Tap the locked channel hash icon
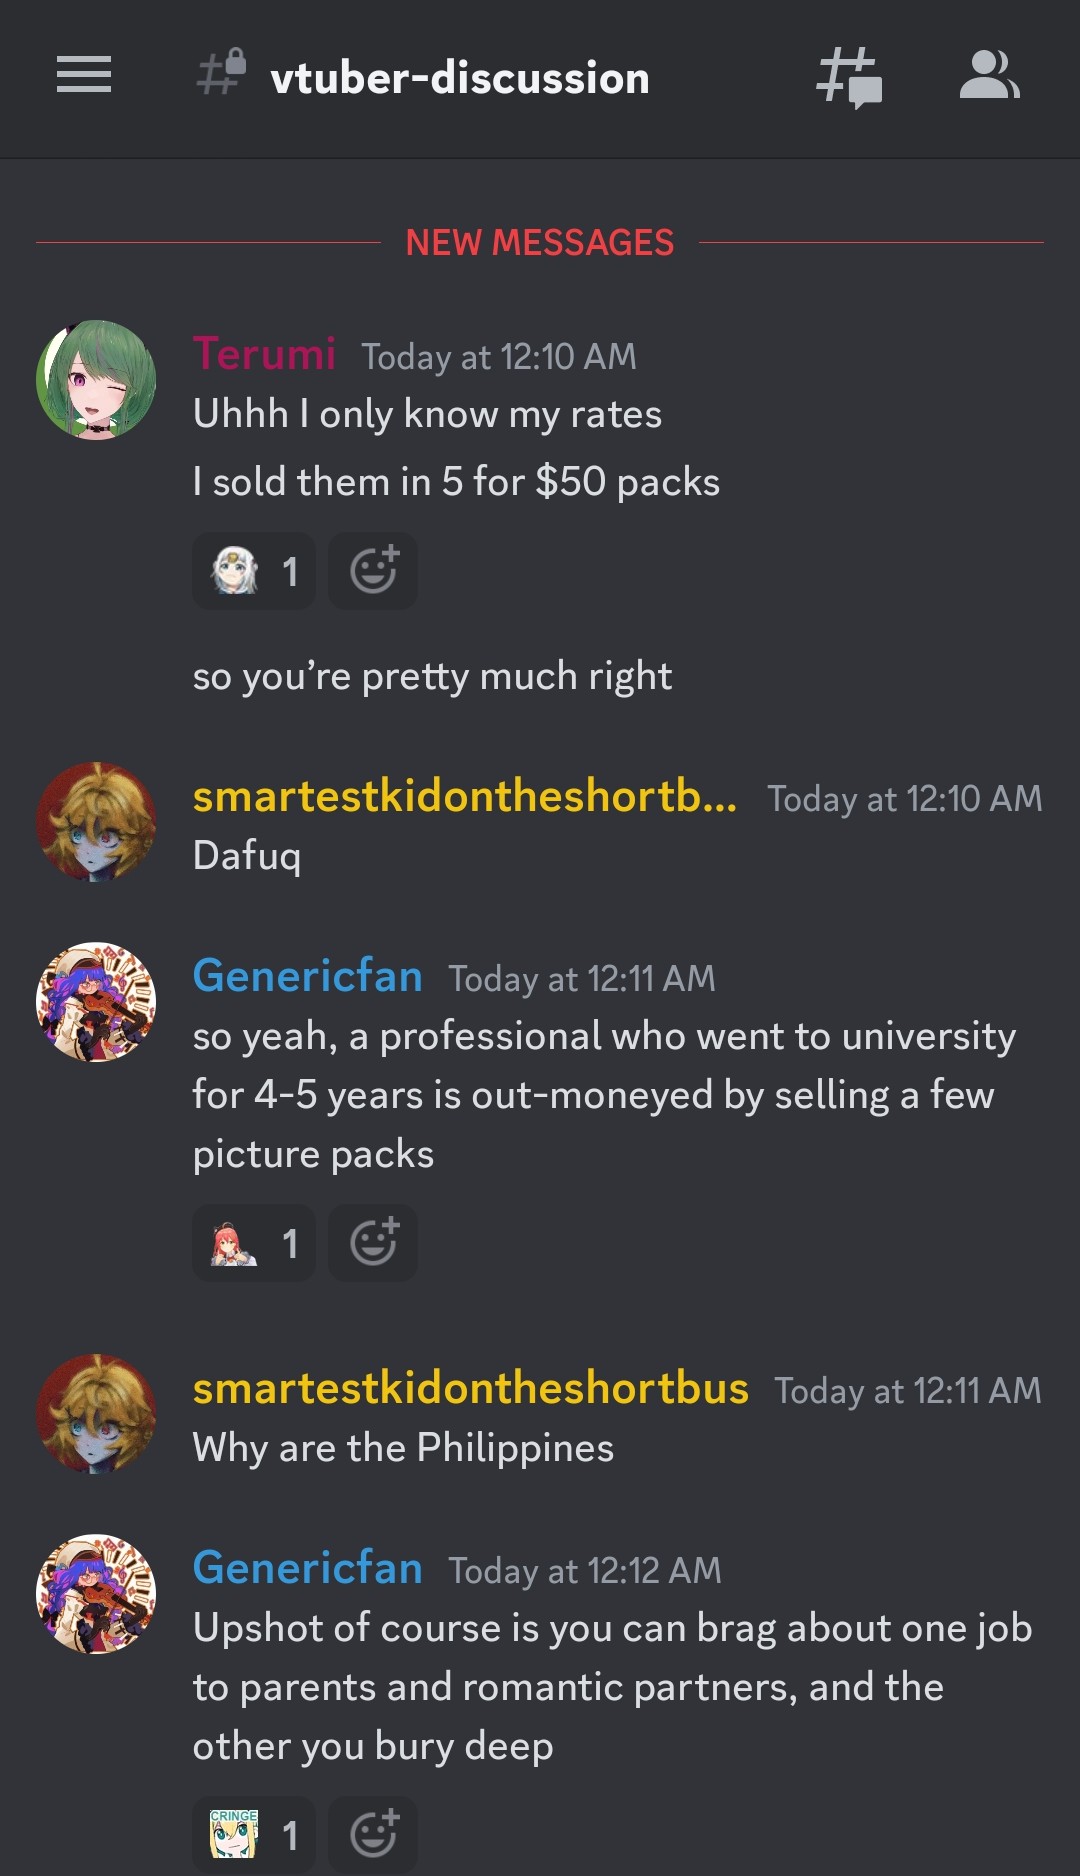1080x1876 pixels. pyautogui.click(x=221, y=72)
